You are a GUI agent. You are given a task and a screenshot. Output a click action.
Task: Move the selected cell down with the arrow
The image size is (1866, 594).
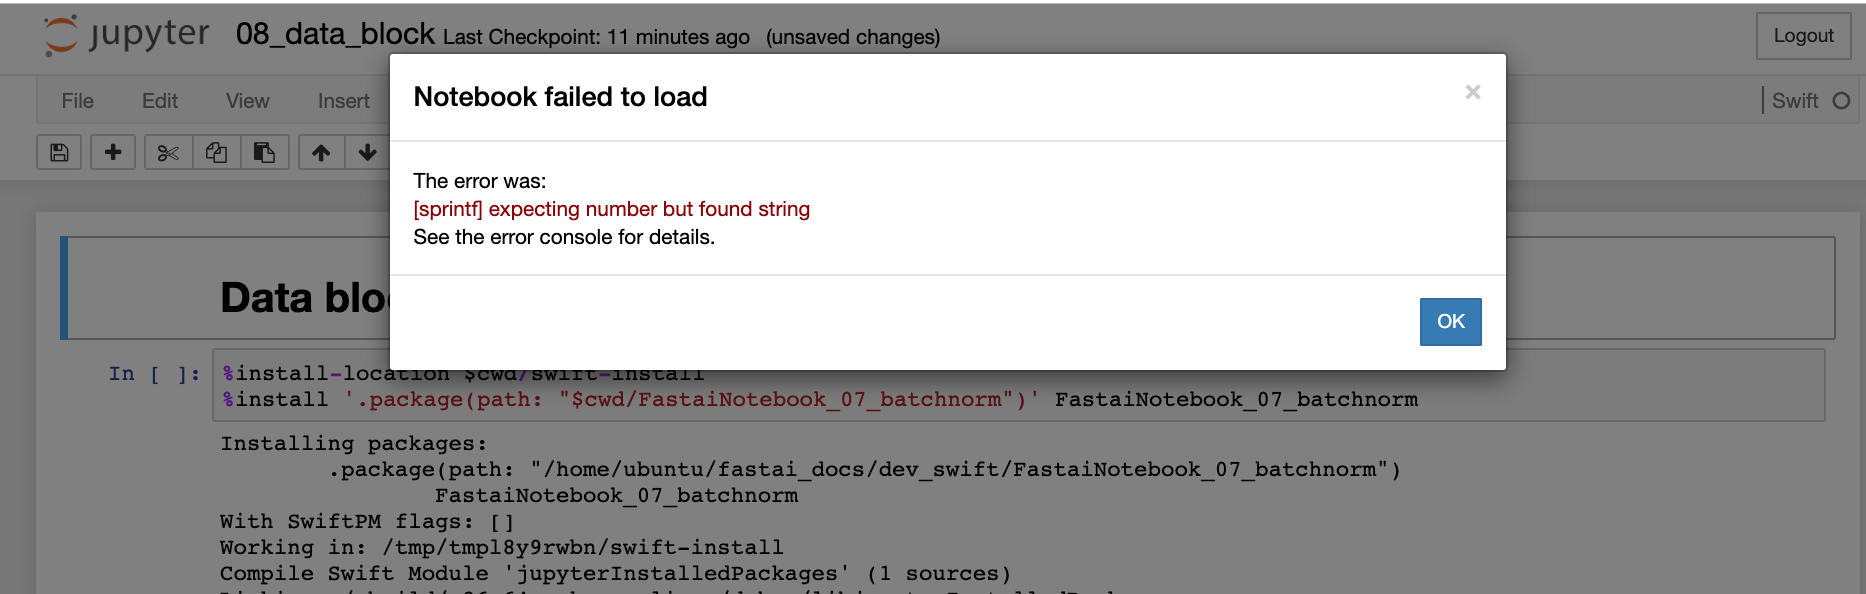367,152
